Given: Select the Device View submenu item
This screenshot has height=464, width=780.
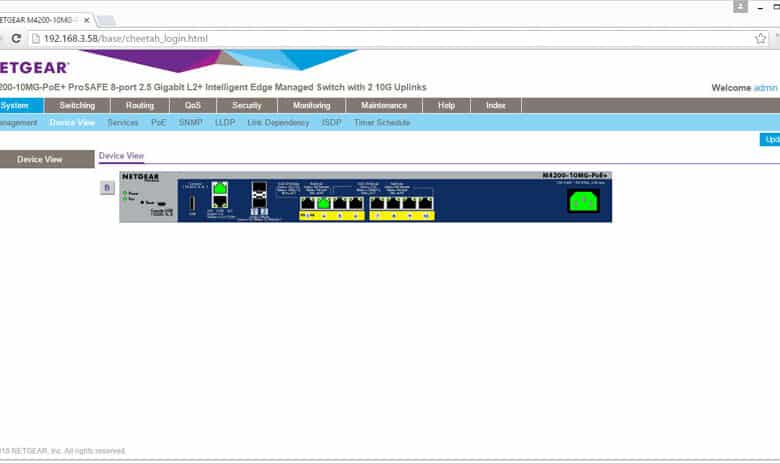Looking at the screenshot, I should pos(72,122).
